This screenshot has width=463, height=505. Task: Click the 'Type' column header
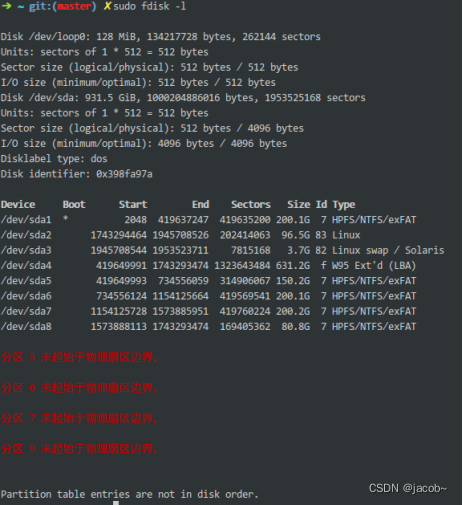coord(344,205)
